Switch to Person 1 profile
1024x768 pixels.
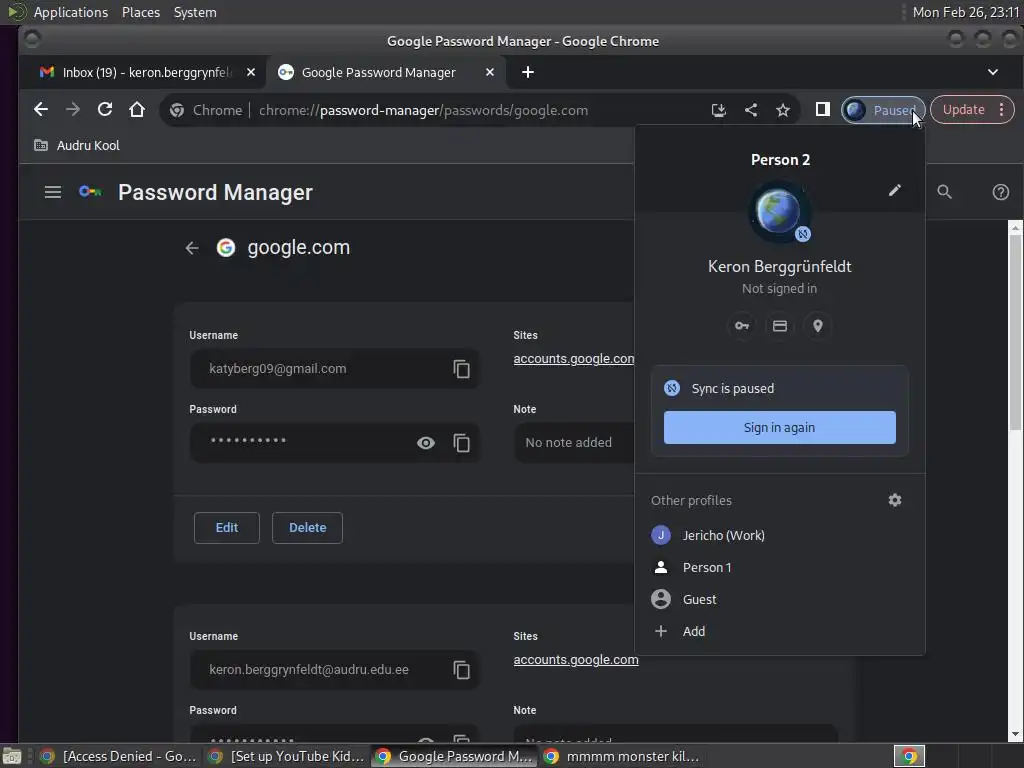[x=780, y=568]
